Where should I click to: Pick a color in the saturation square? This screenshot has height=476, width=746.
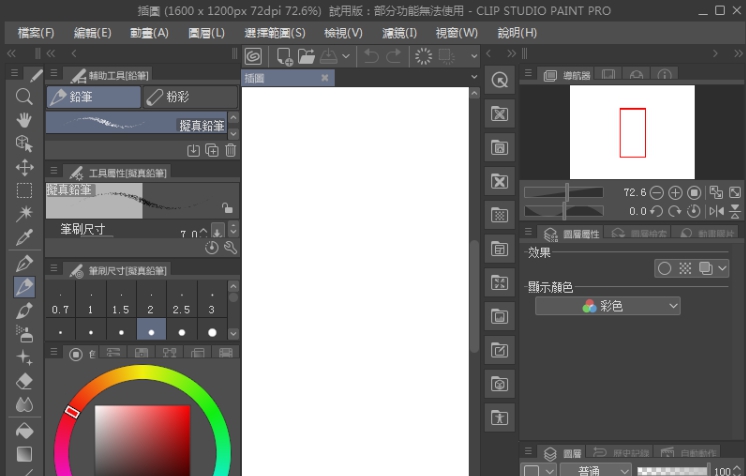142,440
